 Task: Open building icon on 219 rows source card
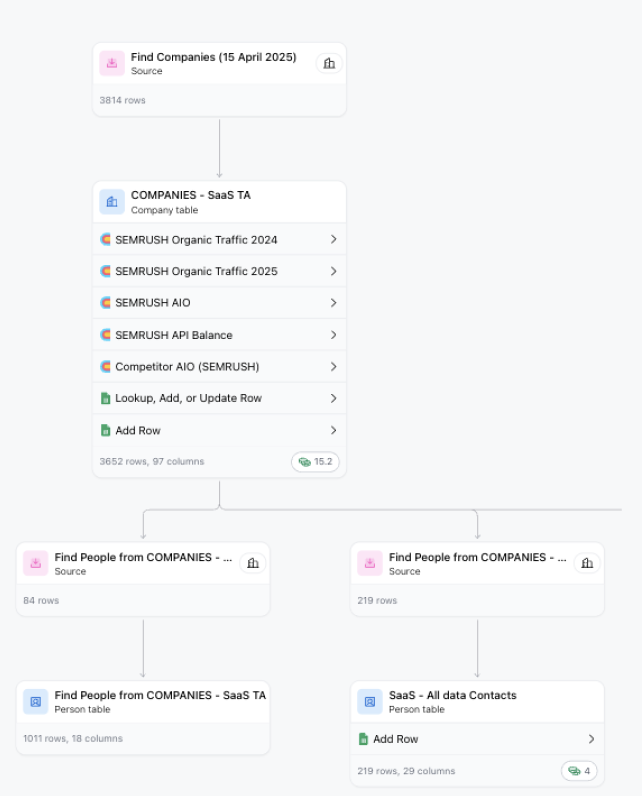587,563
